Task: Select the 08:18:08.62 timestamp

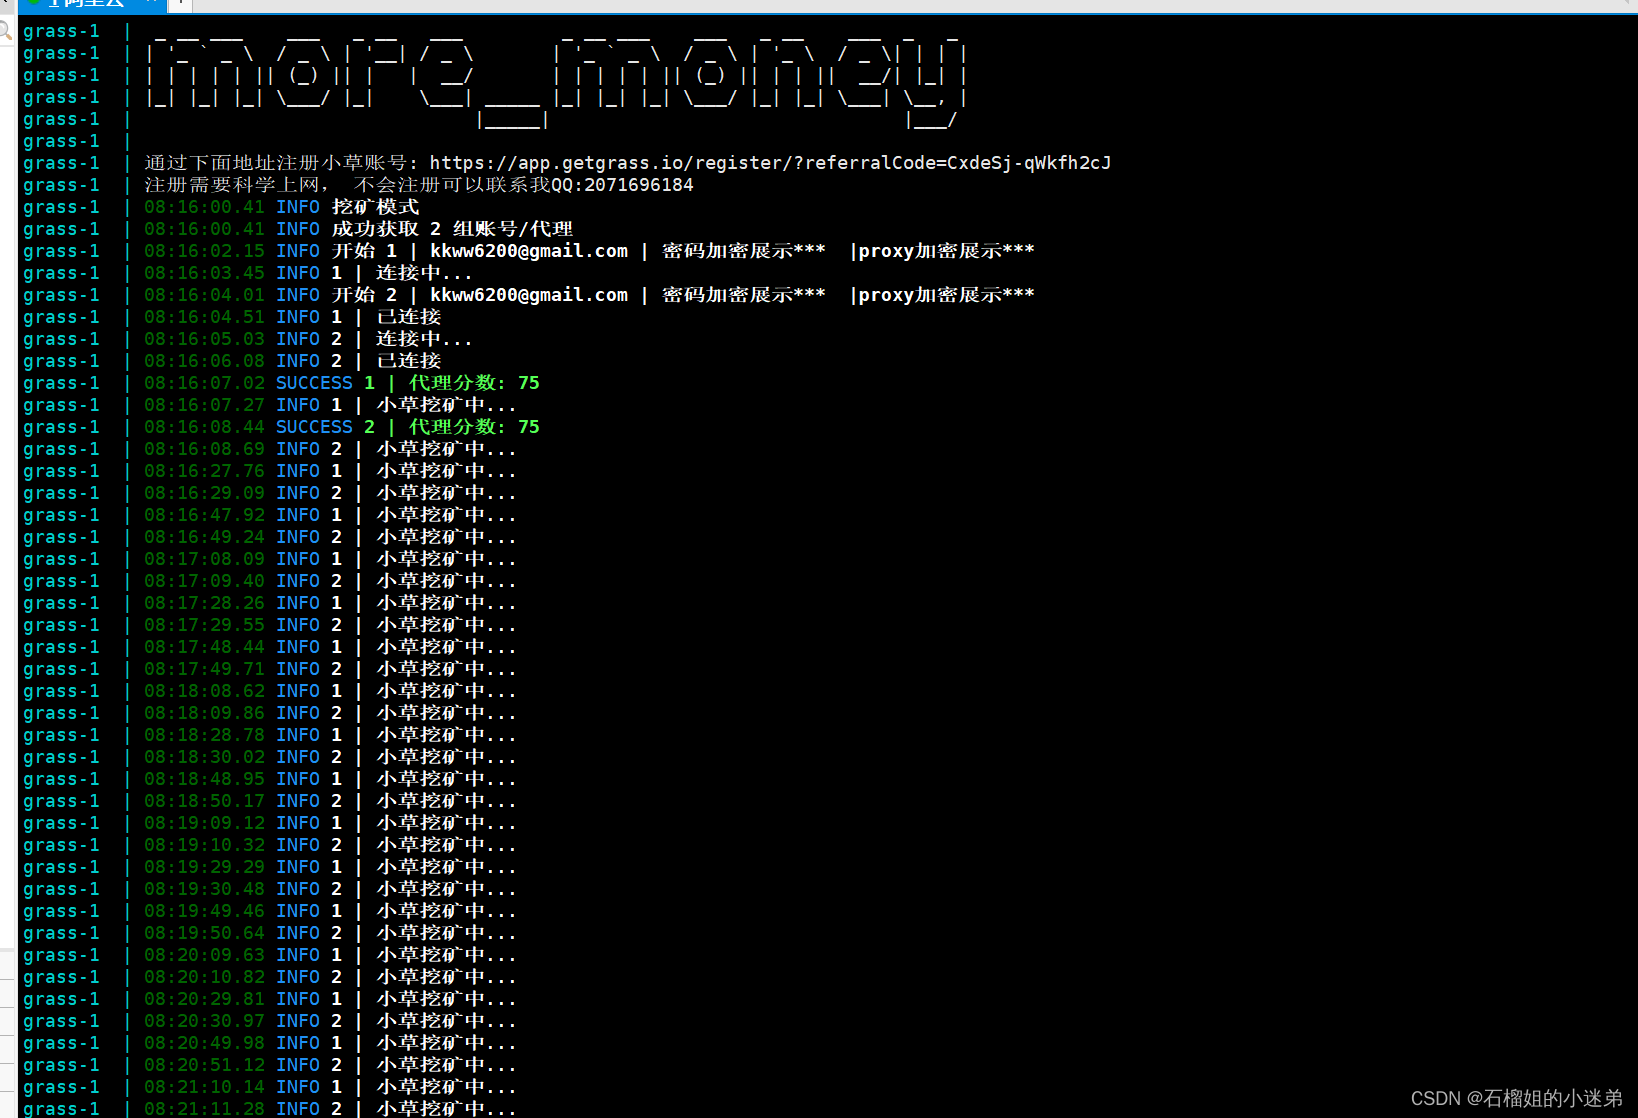Action: pyautogui.click(x=204, y=691)
